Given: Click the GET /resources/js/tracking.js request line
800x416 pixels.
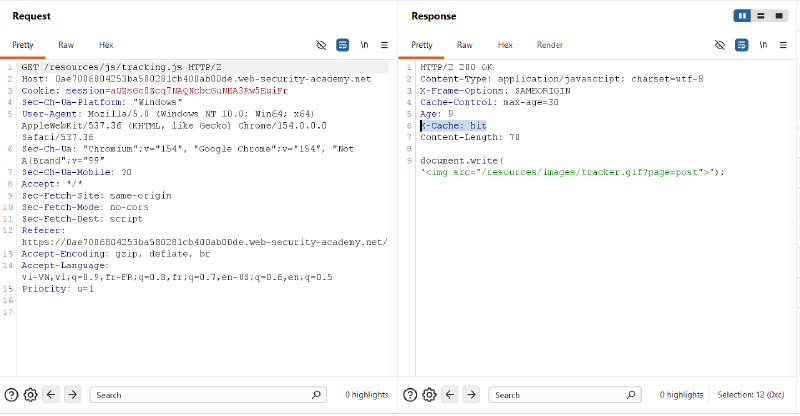Looking at the screenshot, I should [121, 67].
